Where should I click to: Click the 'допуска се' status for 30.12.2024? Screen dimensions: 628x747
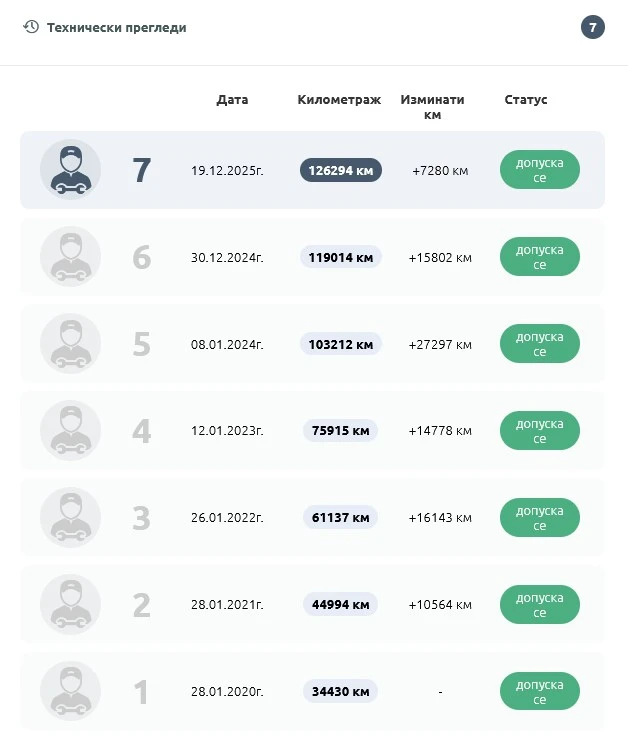click(x=539, y=257)
